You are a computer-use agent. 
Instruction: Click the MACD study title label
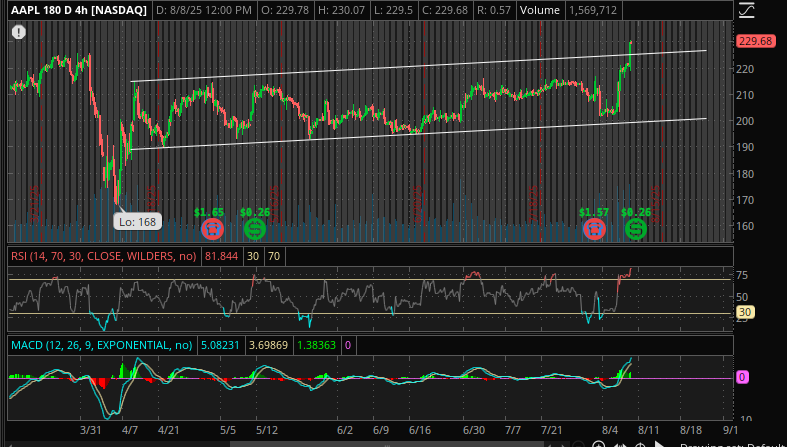pos(99,346)
